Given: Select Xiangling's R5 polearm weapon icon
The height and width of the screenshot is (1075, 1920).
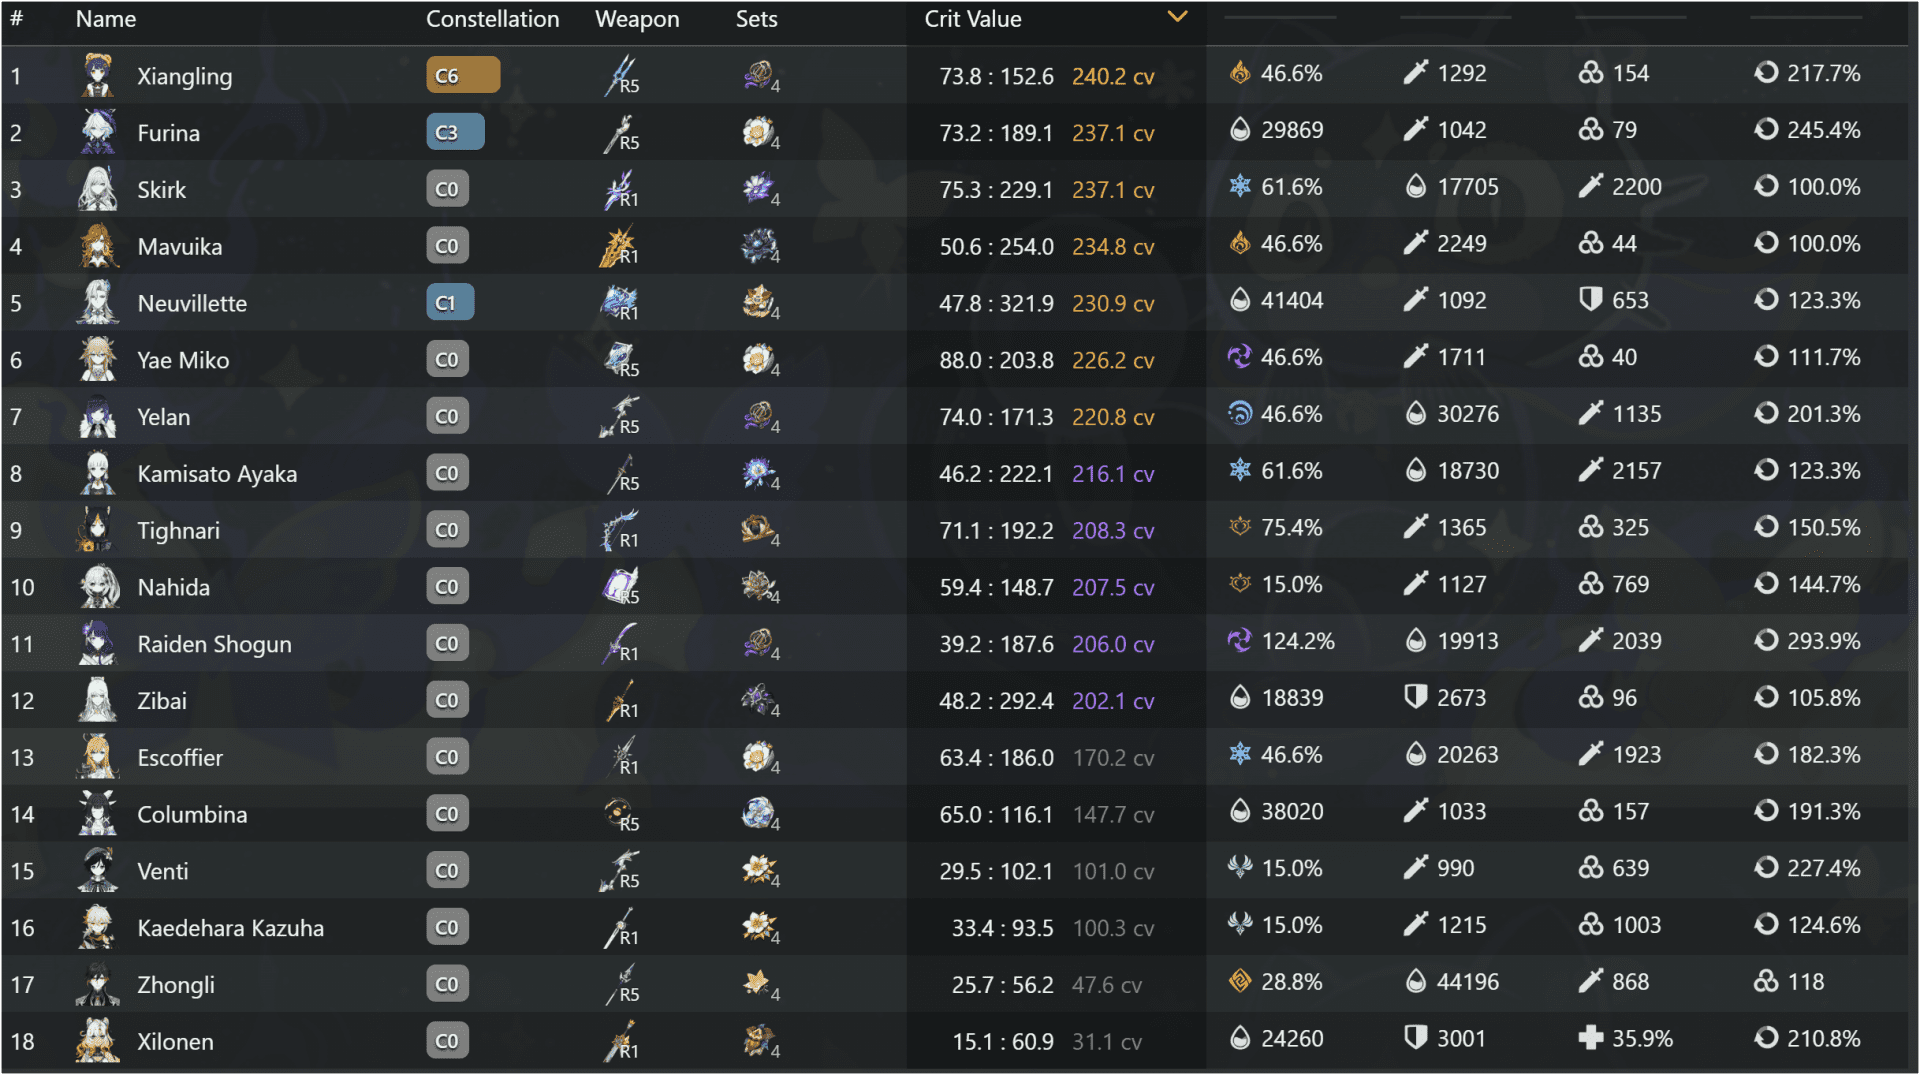Looking at the screenshot, I should point(620,75).
